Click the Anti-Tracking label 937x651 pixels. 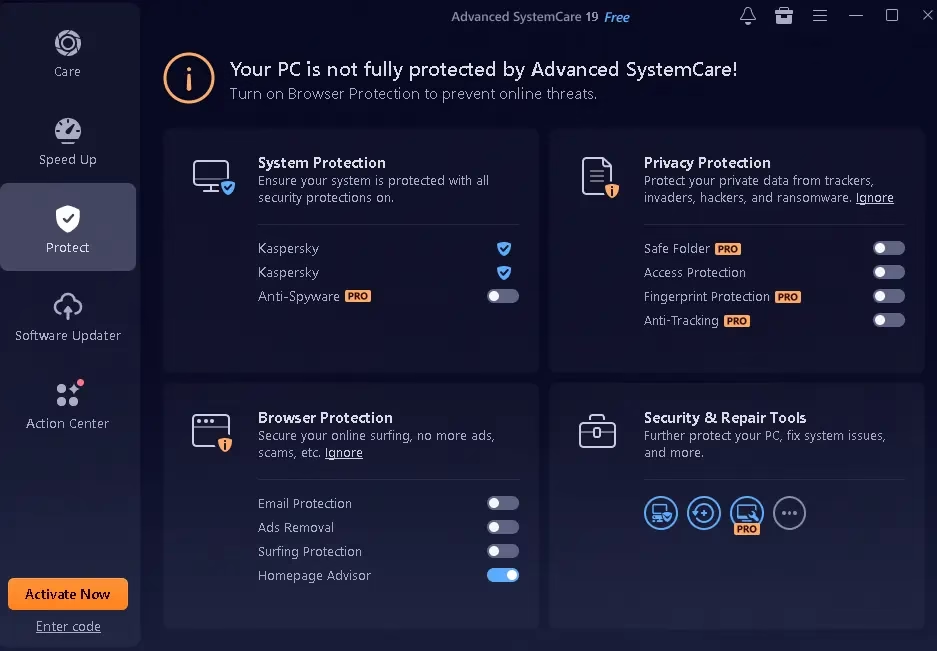point(681,320)
